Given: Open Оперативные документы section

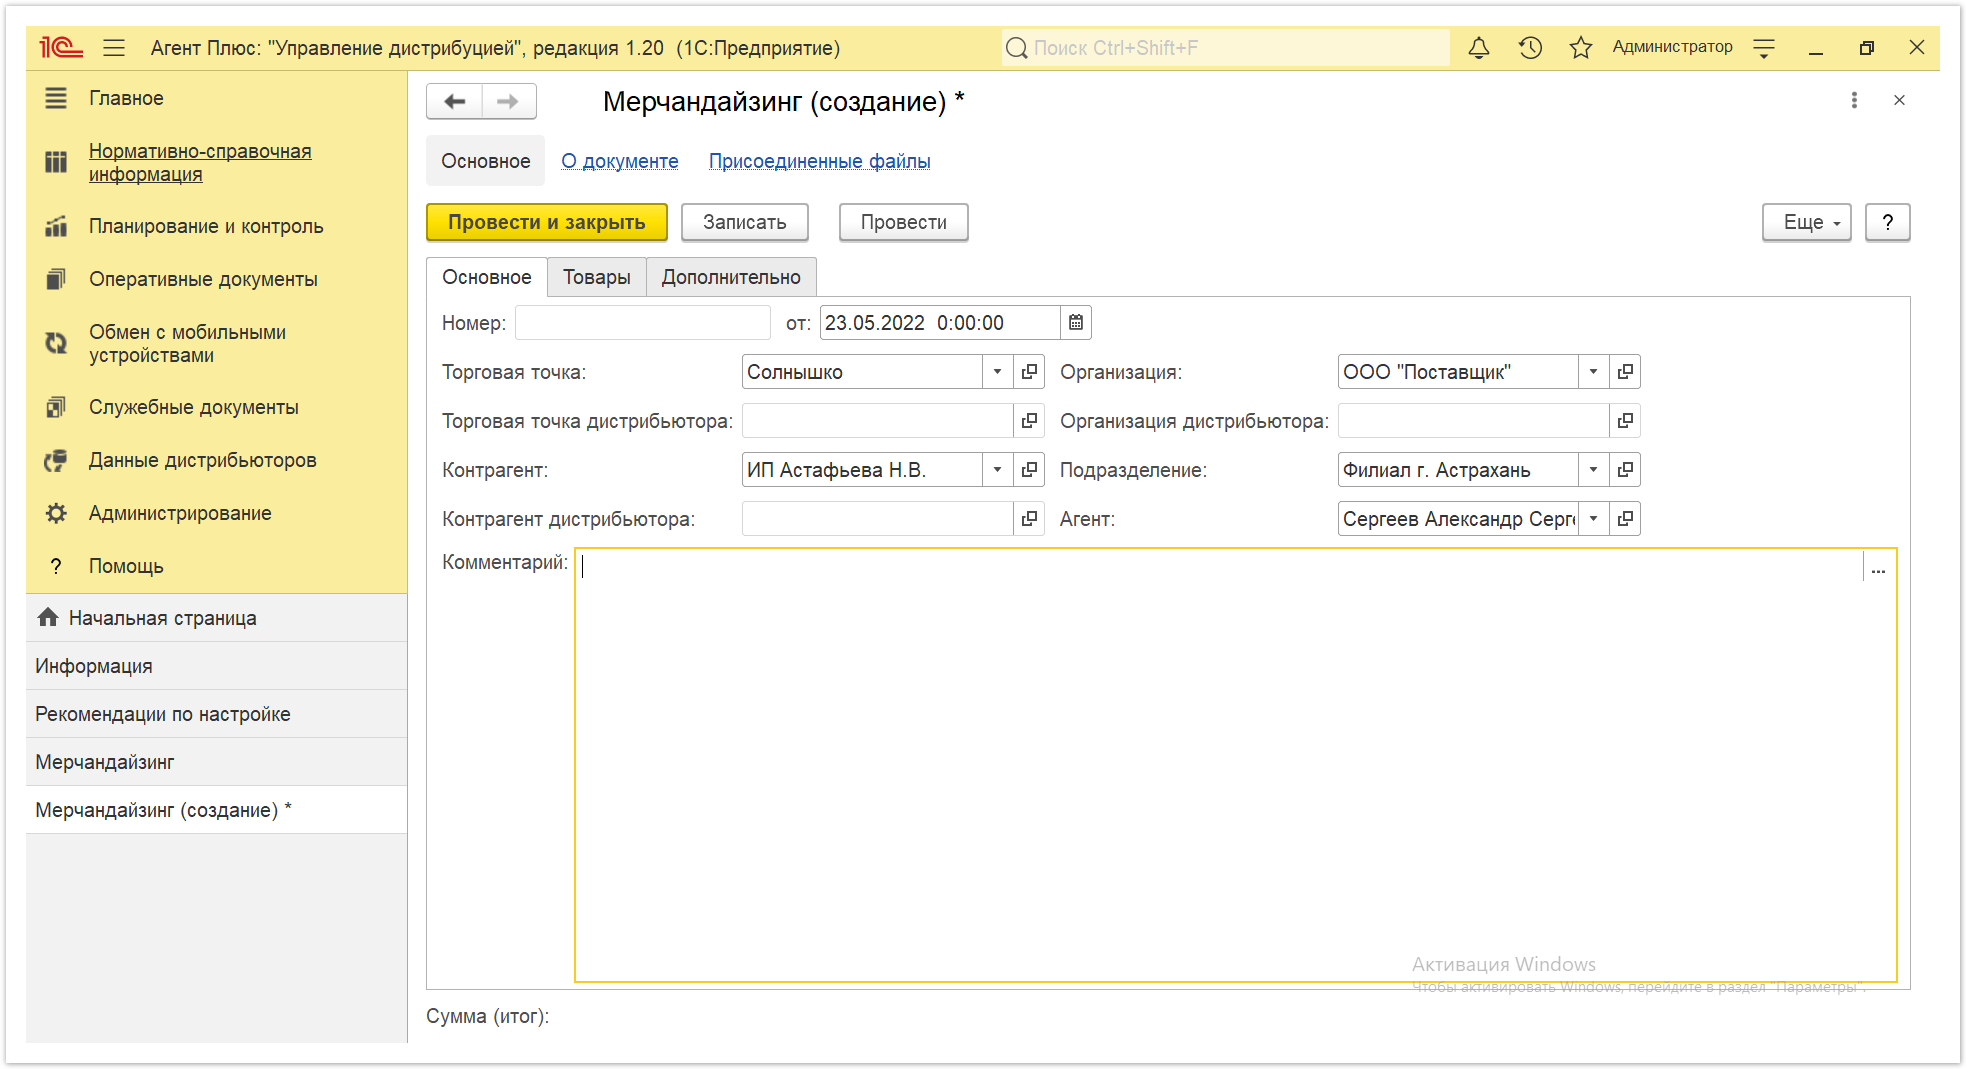Looking at the screenshot, I should click(216, 279).
